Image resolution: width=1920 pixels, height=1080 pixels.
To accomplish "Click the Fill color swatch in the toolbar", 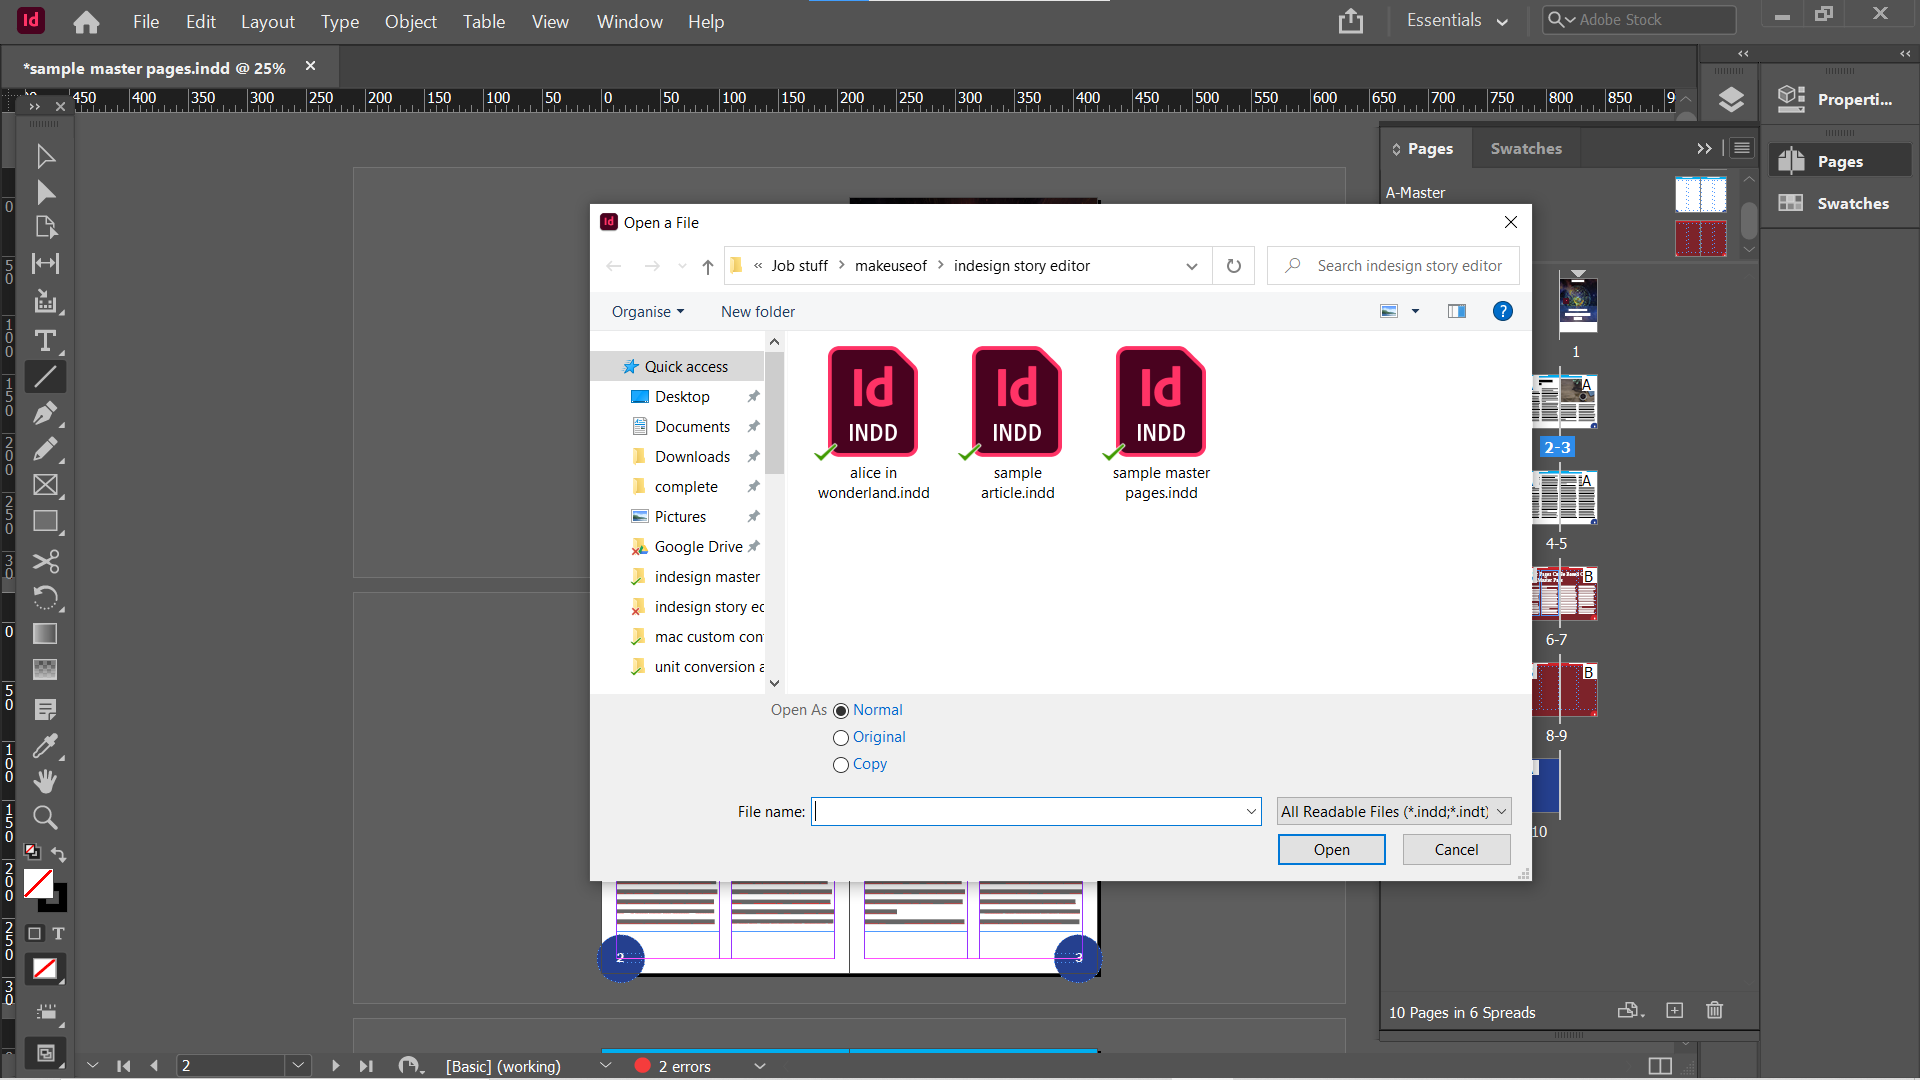I will [x=38, y=884].
